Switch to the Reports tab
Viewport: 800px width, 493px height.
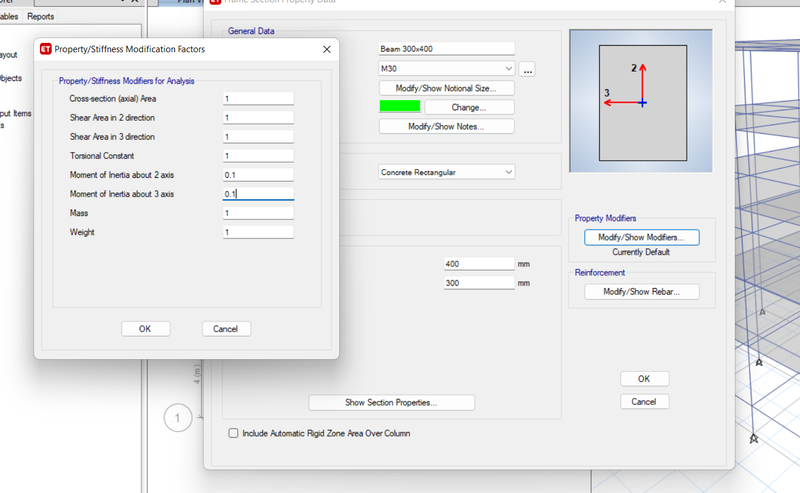pyautogui.click(x=41, y=16)
